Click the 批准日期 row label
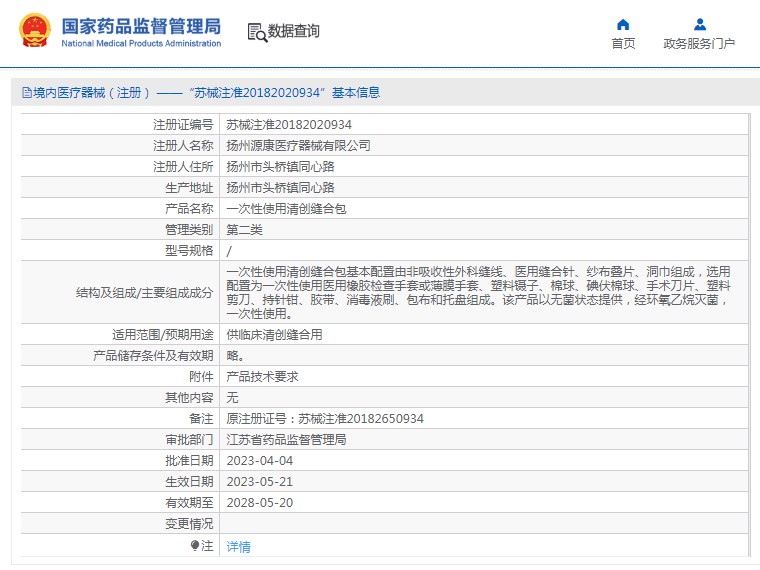The width and height of the screenshot is (760, 570). coord(189,460)
